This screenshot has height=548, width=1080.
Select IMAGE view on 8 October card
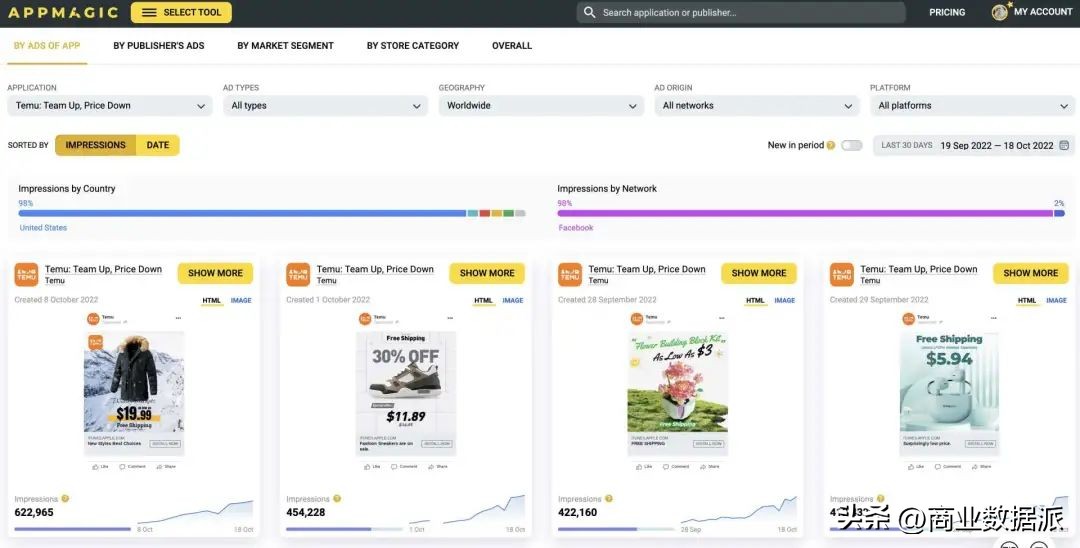[241, 301]
